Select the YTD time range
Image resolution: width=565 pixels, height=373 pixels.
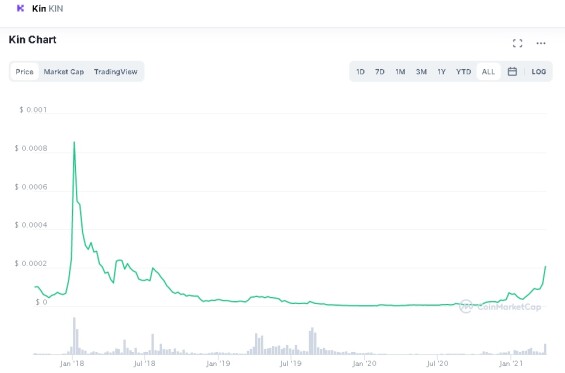pos(463,72)
